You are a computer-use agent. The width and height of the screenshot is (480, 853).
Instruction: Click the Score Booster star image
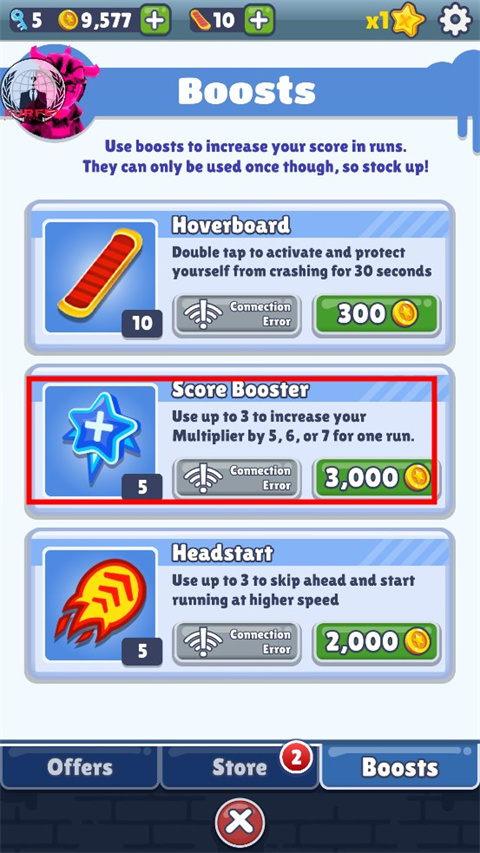[101, 440]
